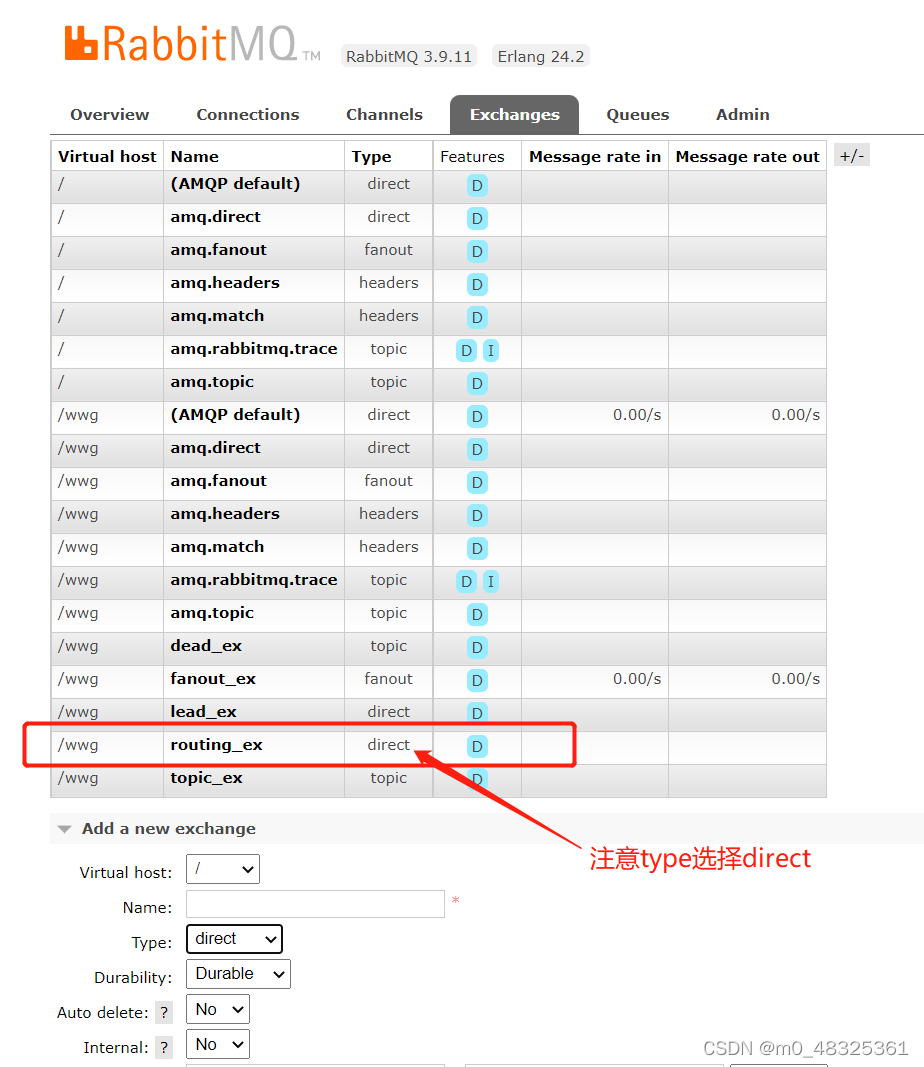Open (AMQP default) in / virtual host
924x1067 pixels.
[x=235, y=184]
